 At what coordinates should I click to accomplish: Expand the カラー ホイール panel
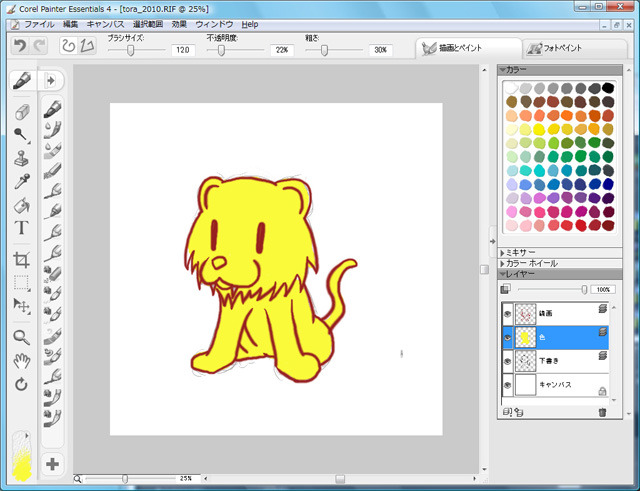tap(503, 263)
